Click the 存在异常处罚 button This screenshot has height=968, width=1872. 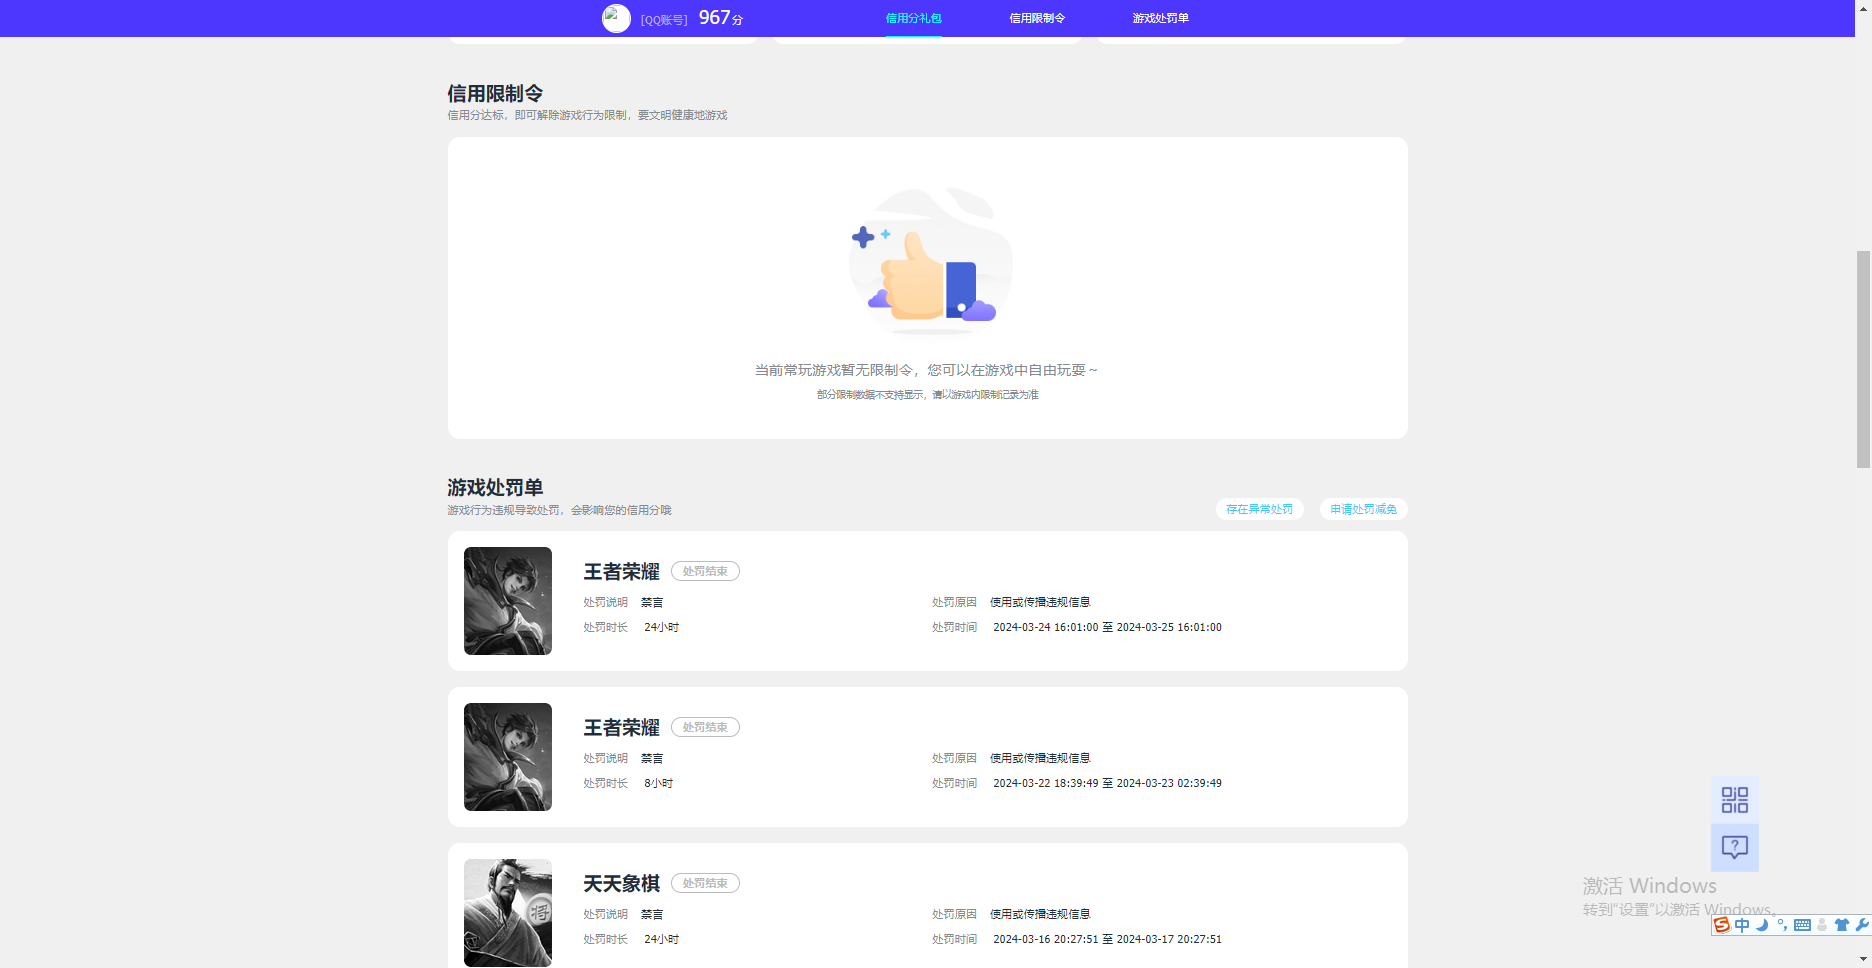coord(1260,509)
